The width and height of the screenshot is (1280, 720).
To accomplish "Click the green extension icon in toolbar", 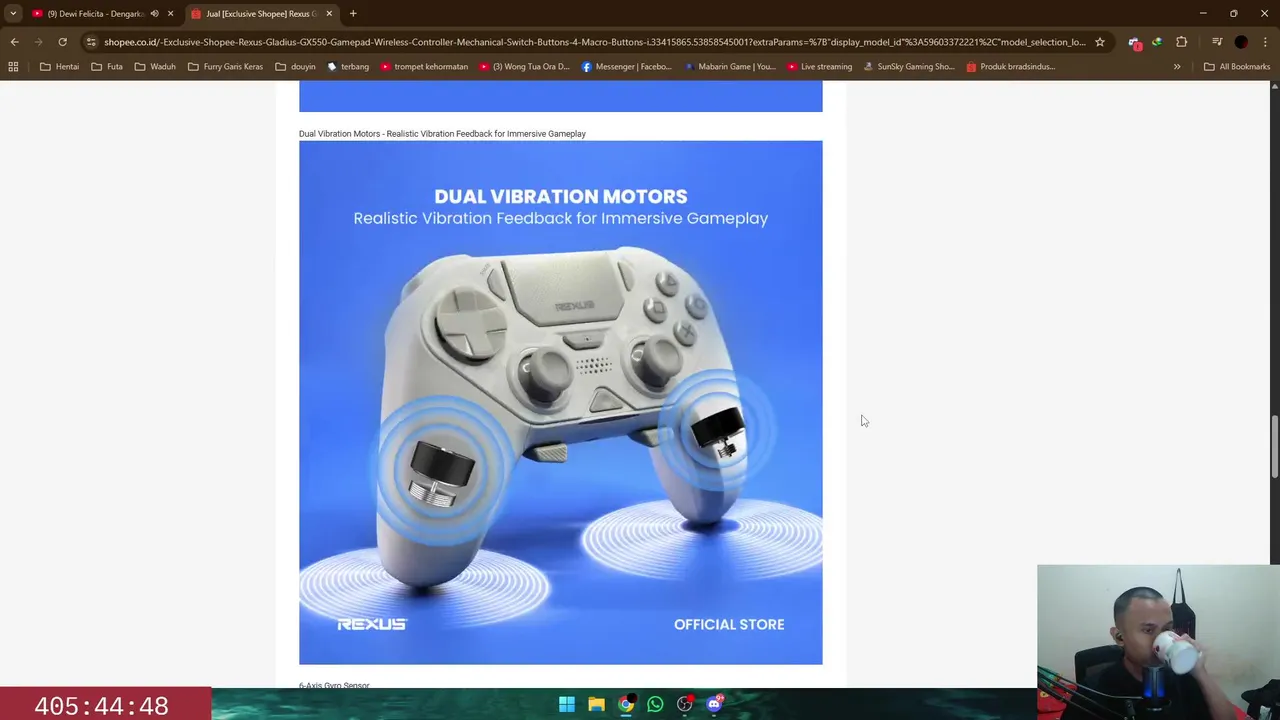I will pyautogui.click(x=1157, y=42).
